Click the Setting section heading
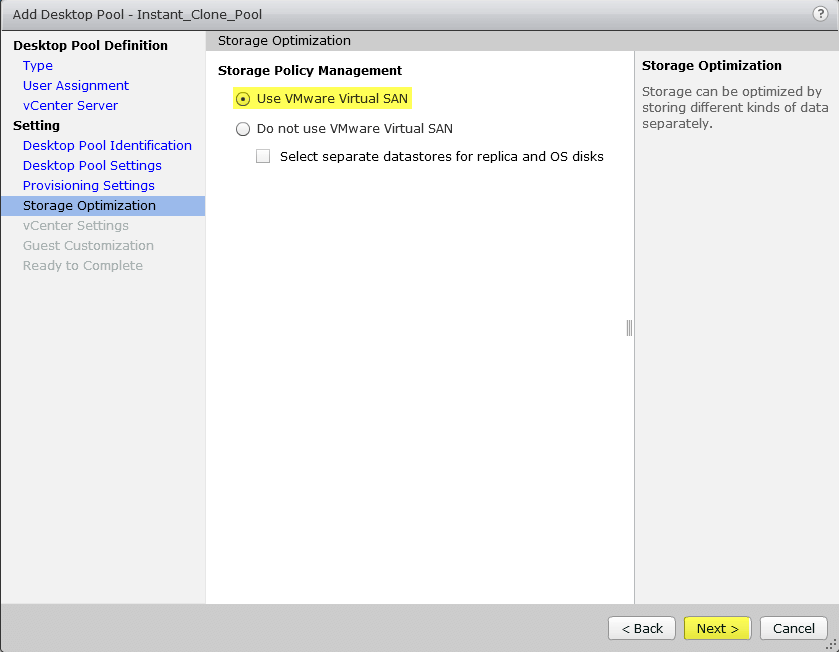The image size is (839, 652). pyautogui.click(x=36, y=126)
